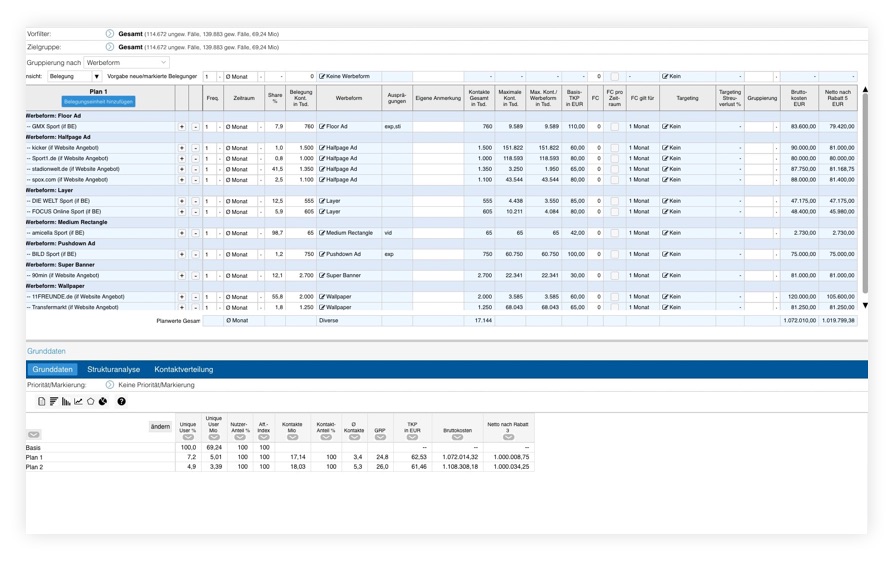This screenshot has height=562, width=895.
Task: Select the vertical bar chart icon
Action: [x=66, y=402]
